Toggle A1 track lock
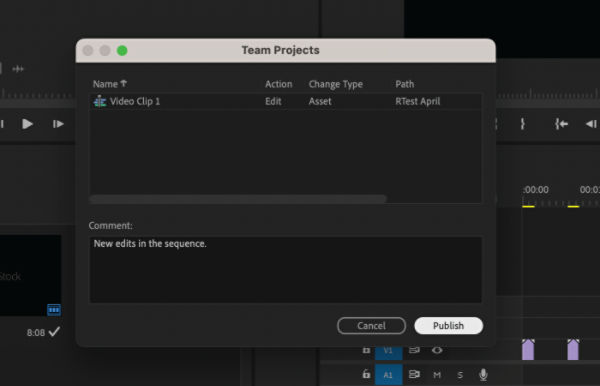The image size is (600, 386). point(366,374)
